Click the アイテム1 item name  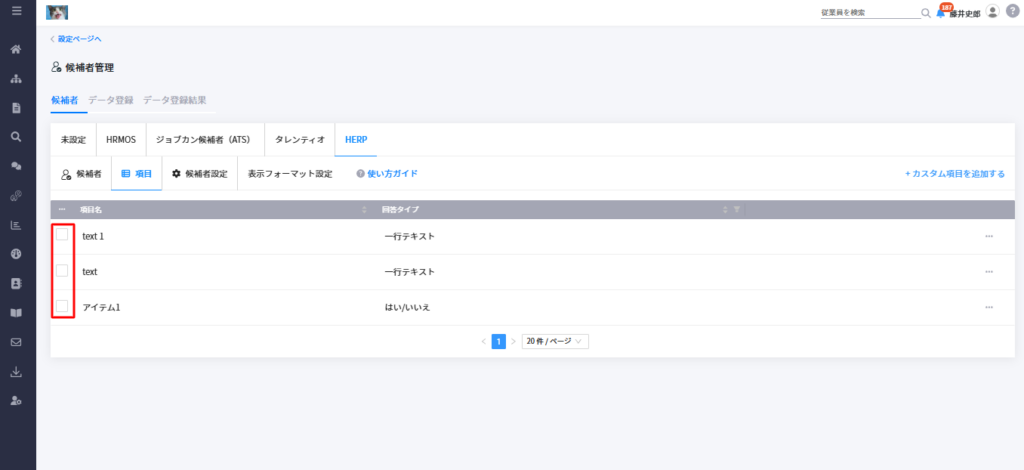[x=101, y=307]
